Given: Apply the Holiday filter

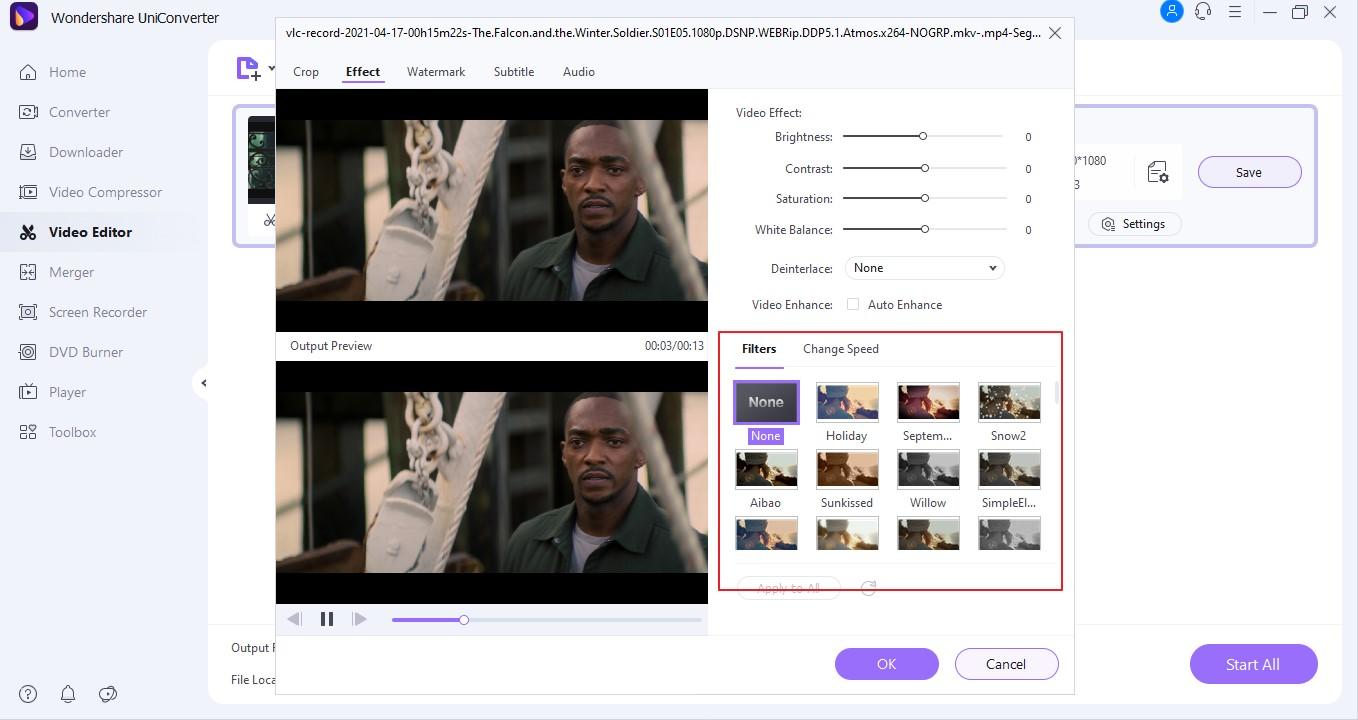Looking at the screenshot, I should tap(847, 402).
